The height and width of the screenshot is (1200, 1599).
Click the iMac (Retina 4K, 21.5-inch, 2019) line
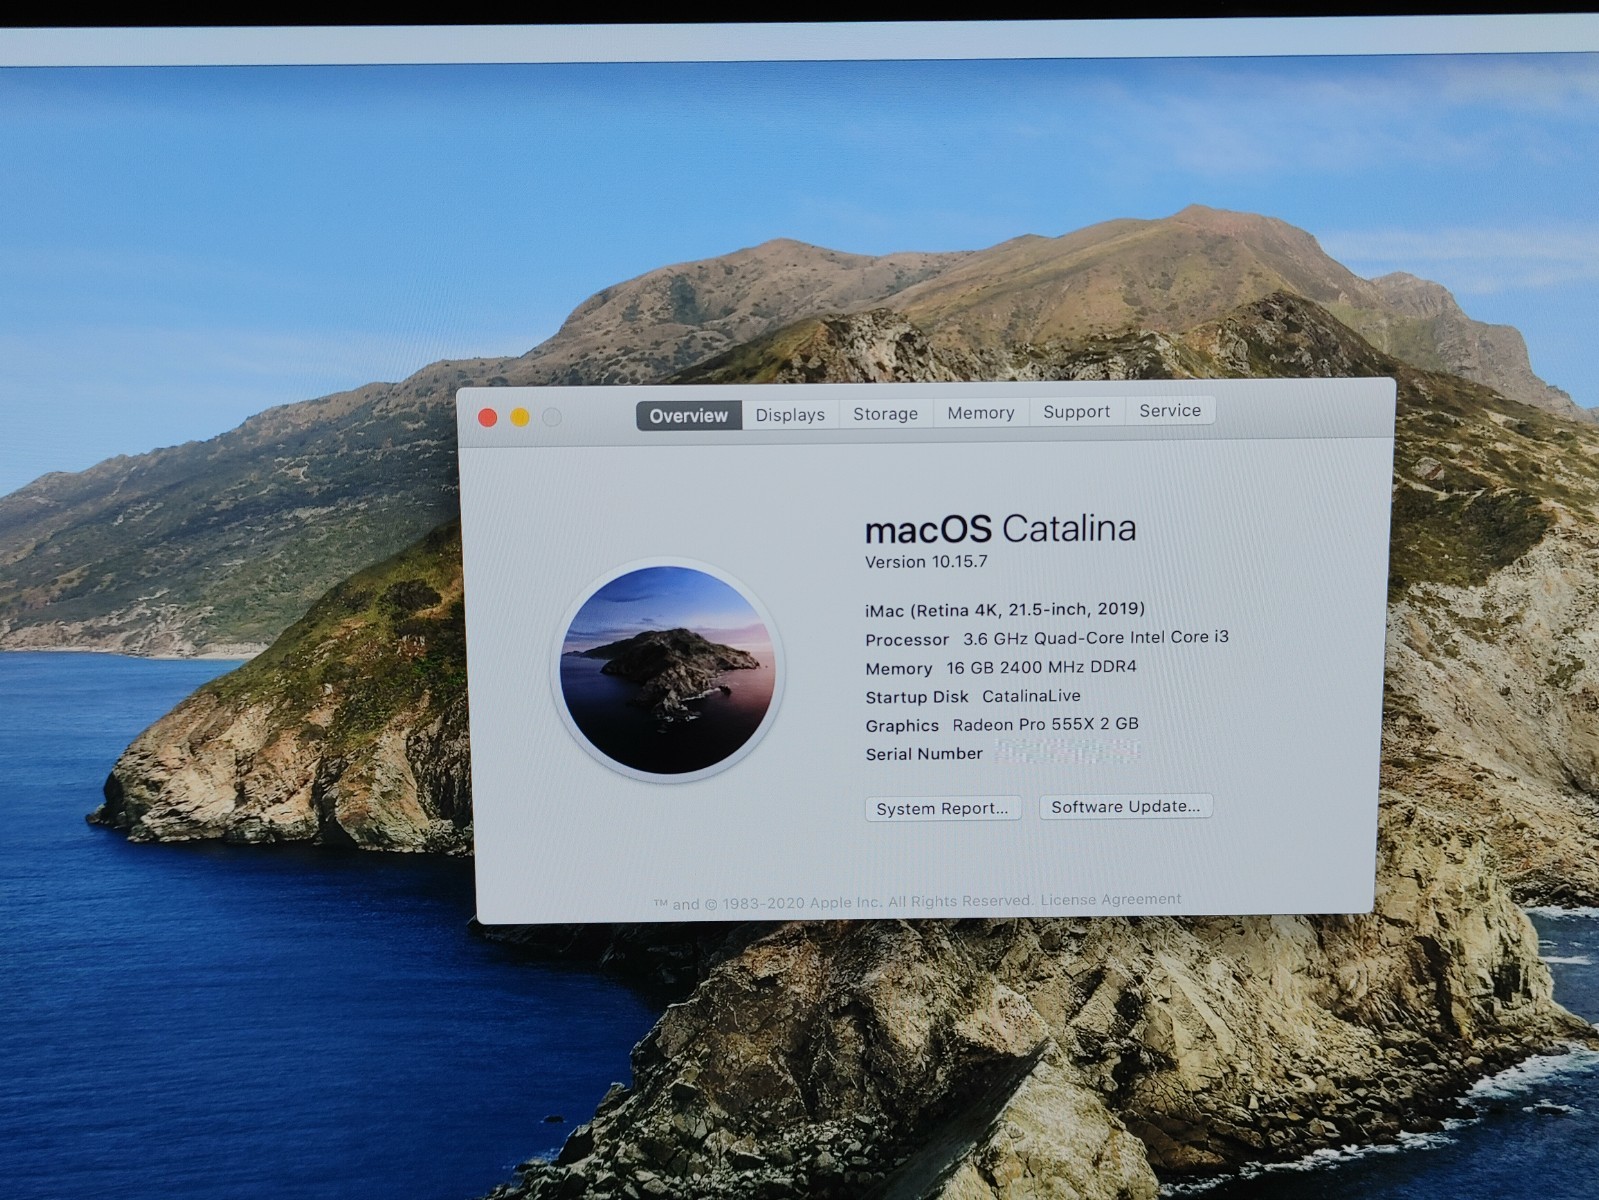point(1005,609)
